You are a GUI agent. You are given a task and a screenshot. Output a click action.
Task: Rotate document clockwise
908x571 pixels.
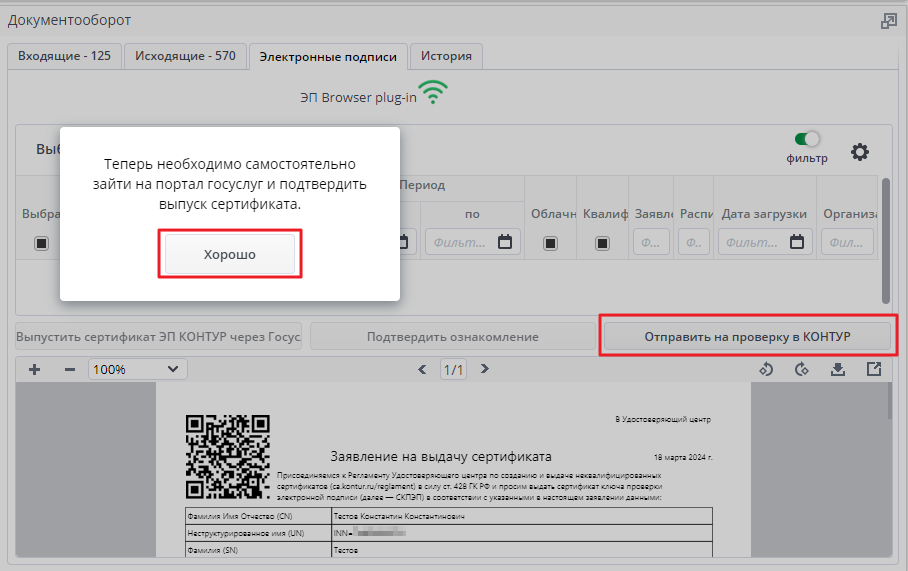(x=801, y=369)
